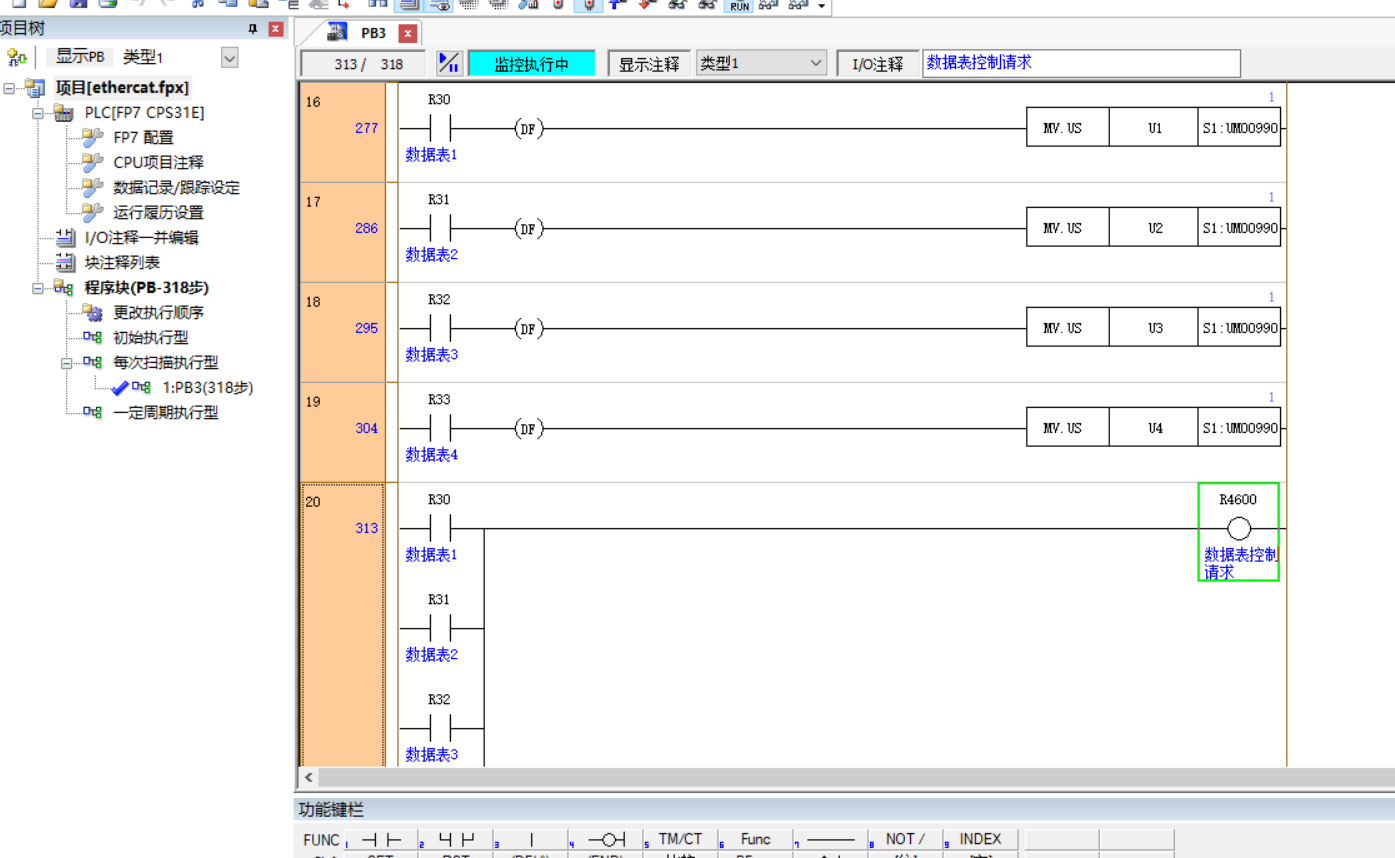Toggle the 显示PB button in project tree

coord(80,57)
